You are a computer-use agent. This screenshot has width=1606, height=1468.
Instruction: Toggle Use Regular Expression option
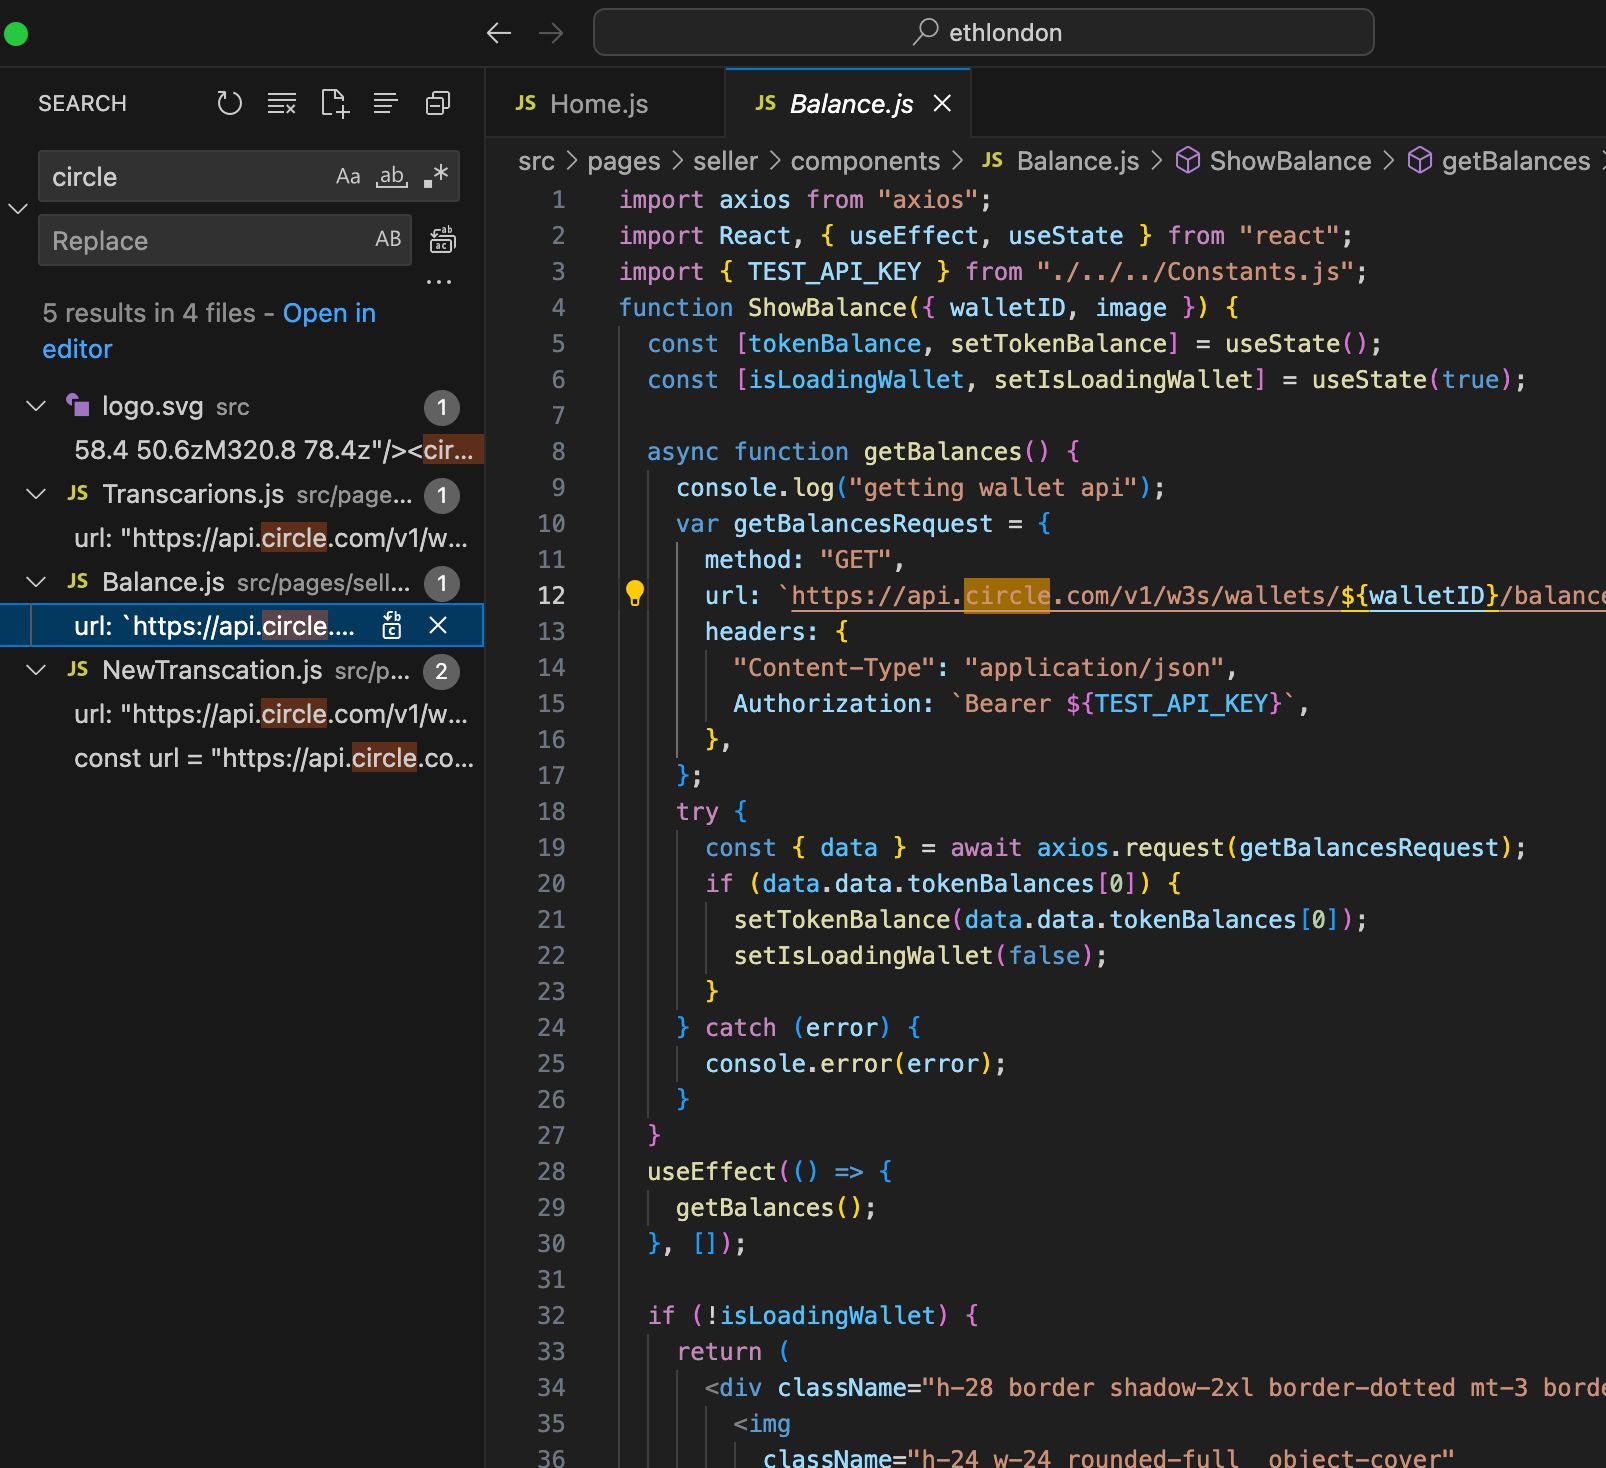(436, 177)
